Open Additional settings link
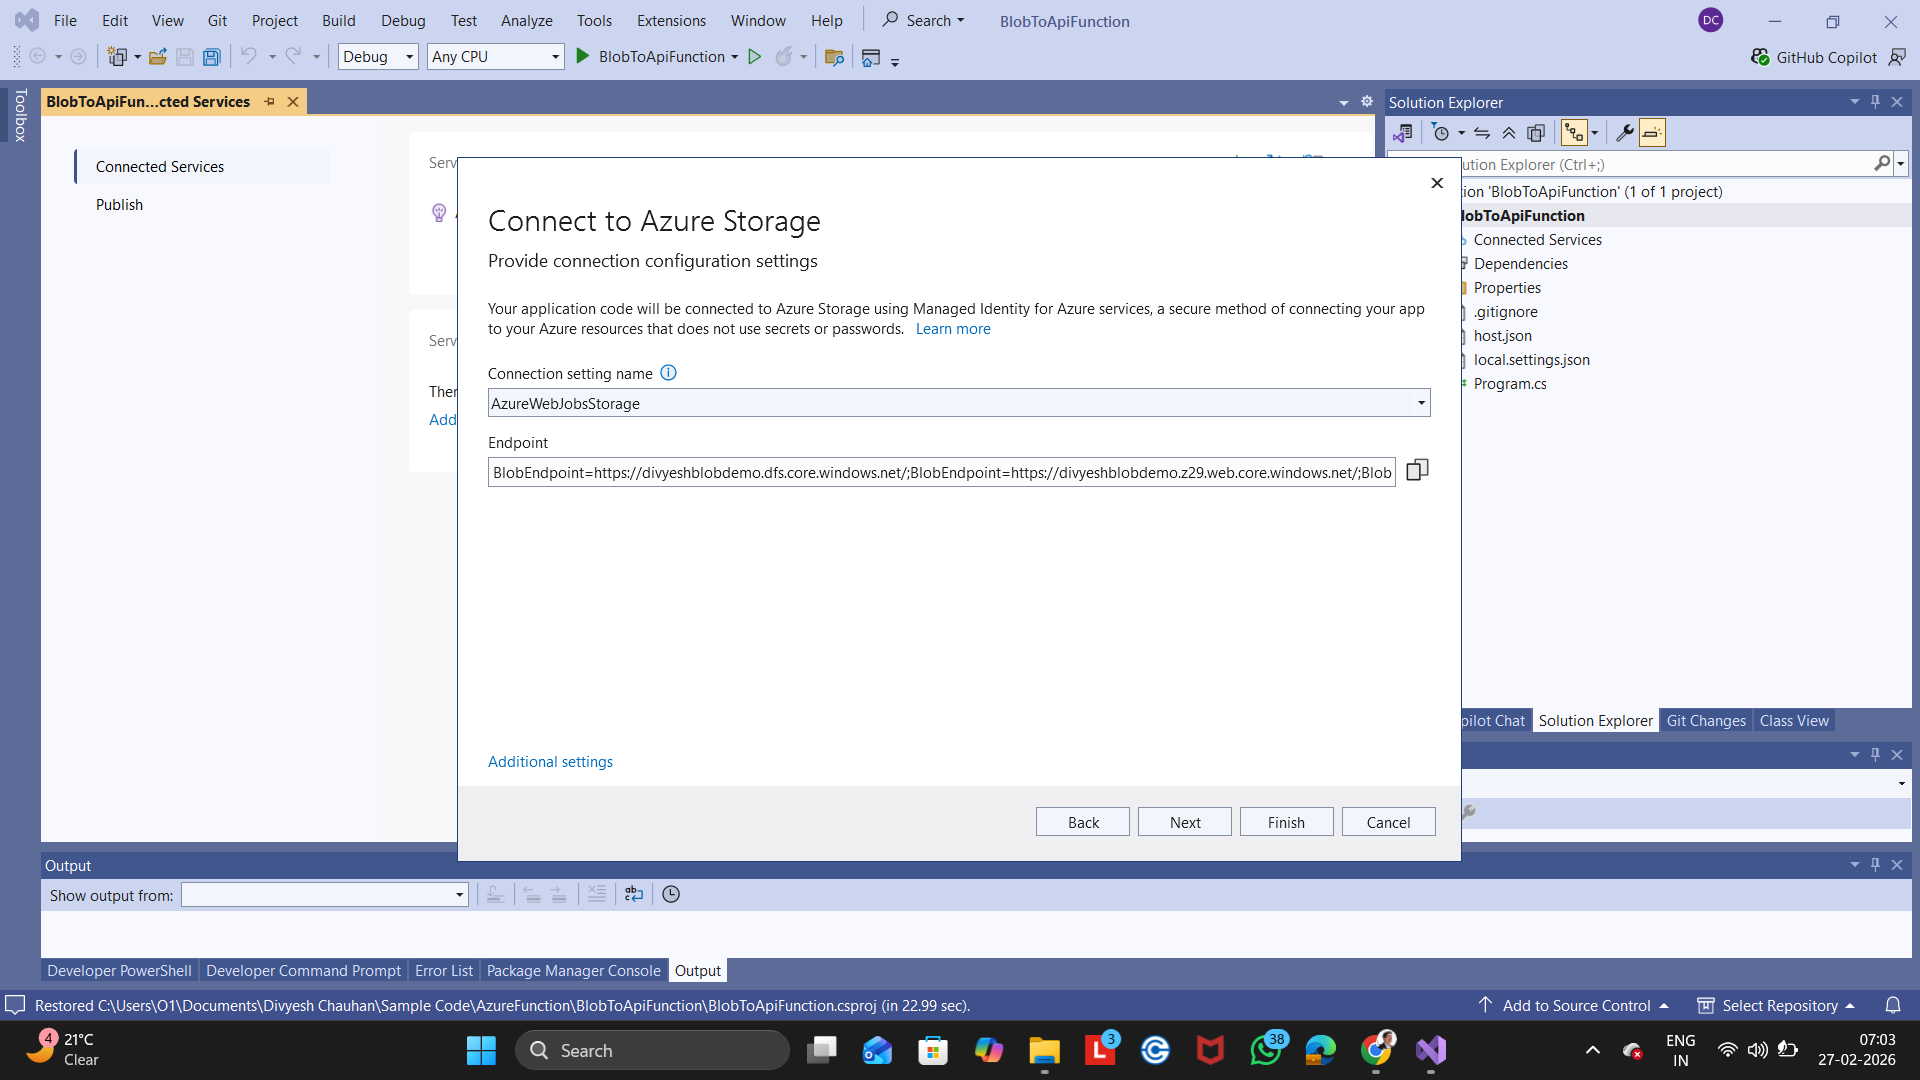 [550, 762]
